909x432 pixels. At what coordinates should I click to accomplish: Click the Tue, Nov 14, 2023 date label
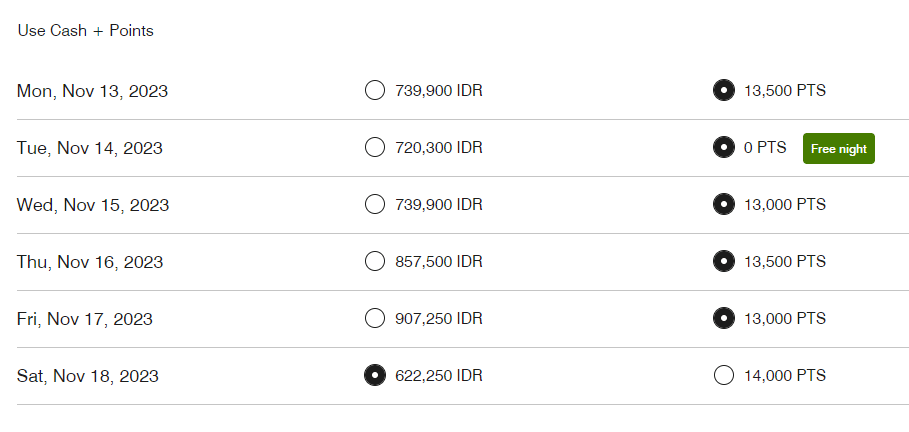90,148
